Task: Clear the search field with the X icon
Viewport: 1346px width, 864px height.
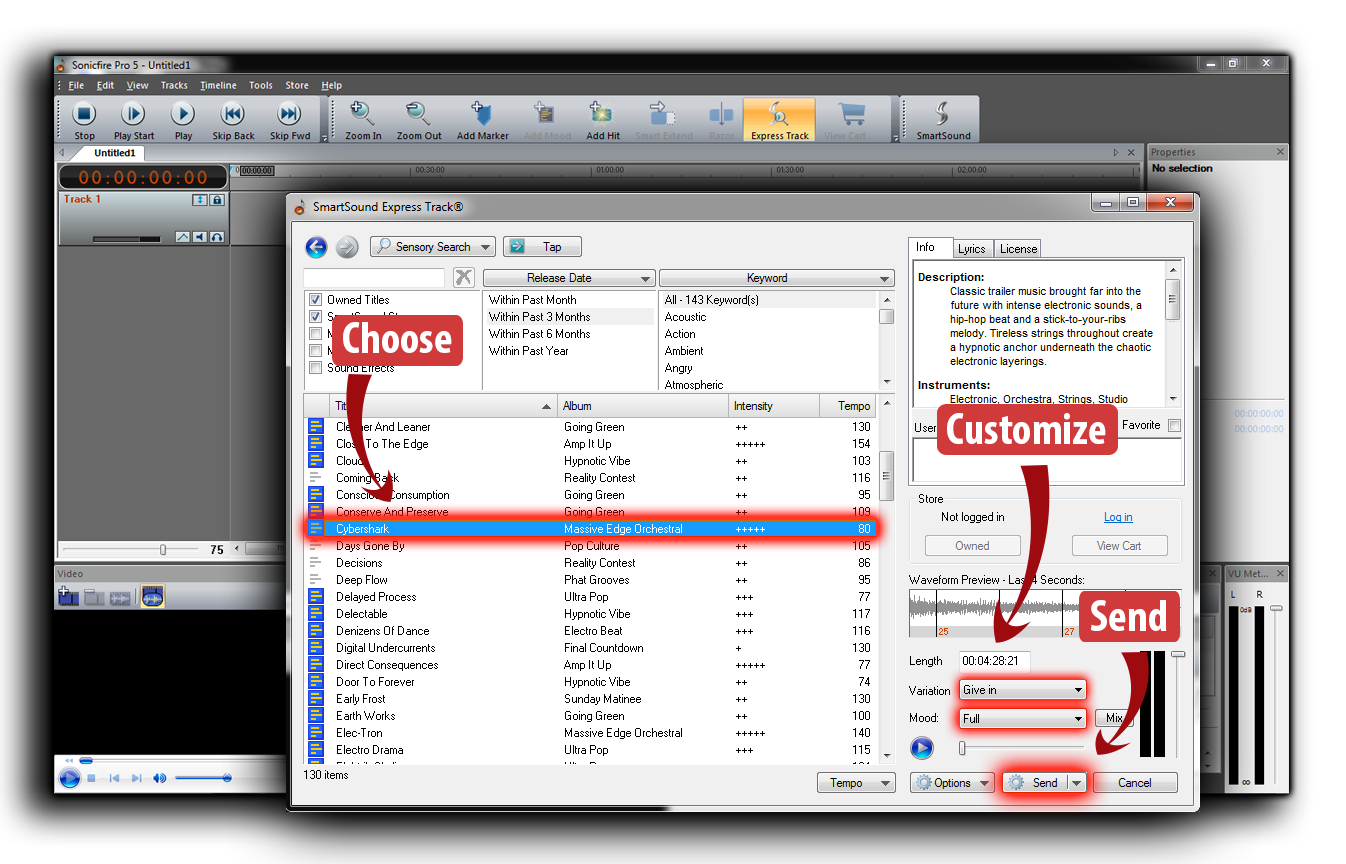Action: pos(463,277)
